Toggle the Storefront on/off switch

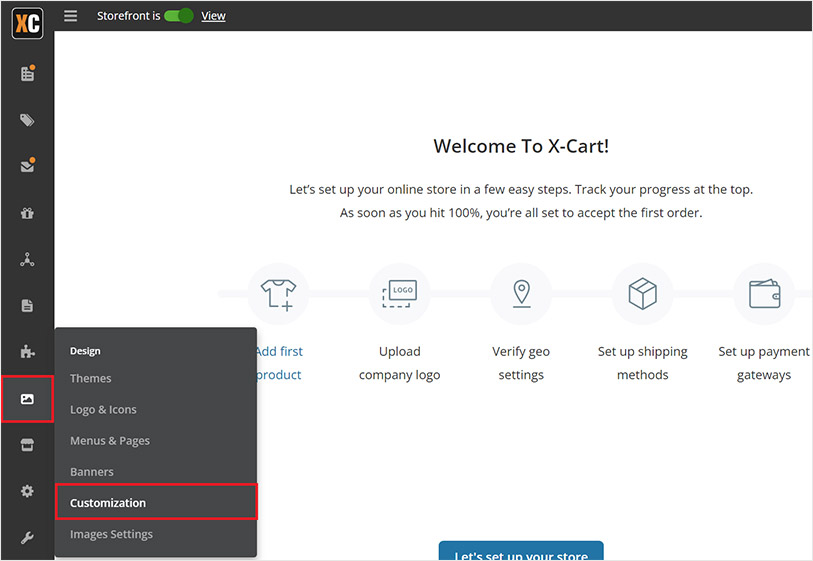pyautogui.click(x=179, y=16)
